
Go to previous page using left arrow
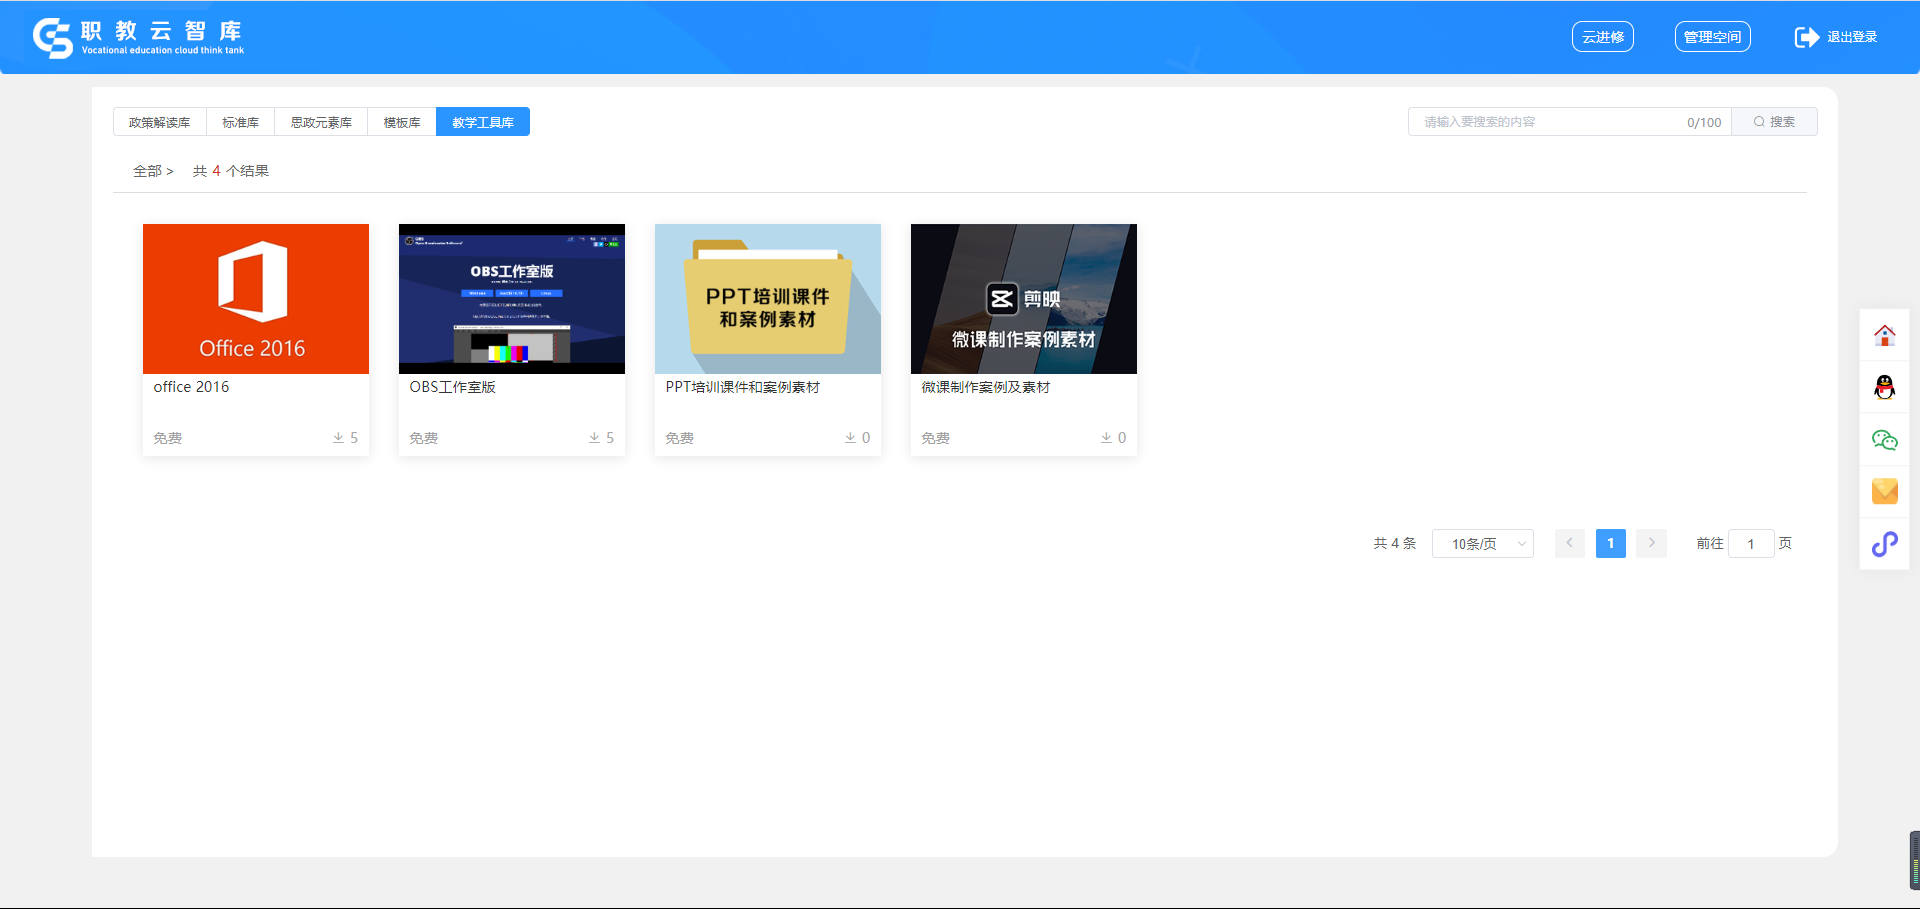pyautogui.click(x=1569, y=543)
